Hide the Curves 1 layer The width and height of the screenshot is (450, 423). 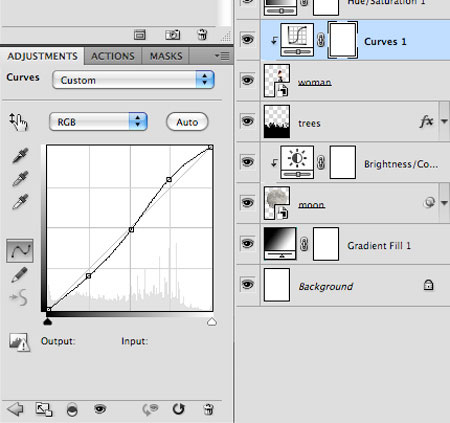247,40
